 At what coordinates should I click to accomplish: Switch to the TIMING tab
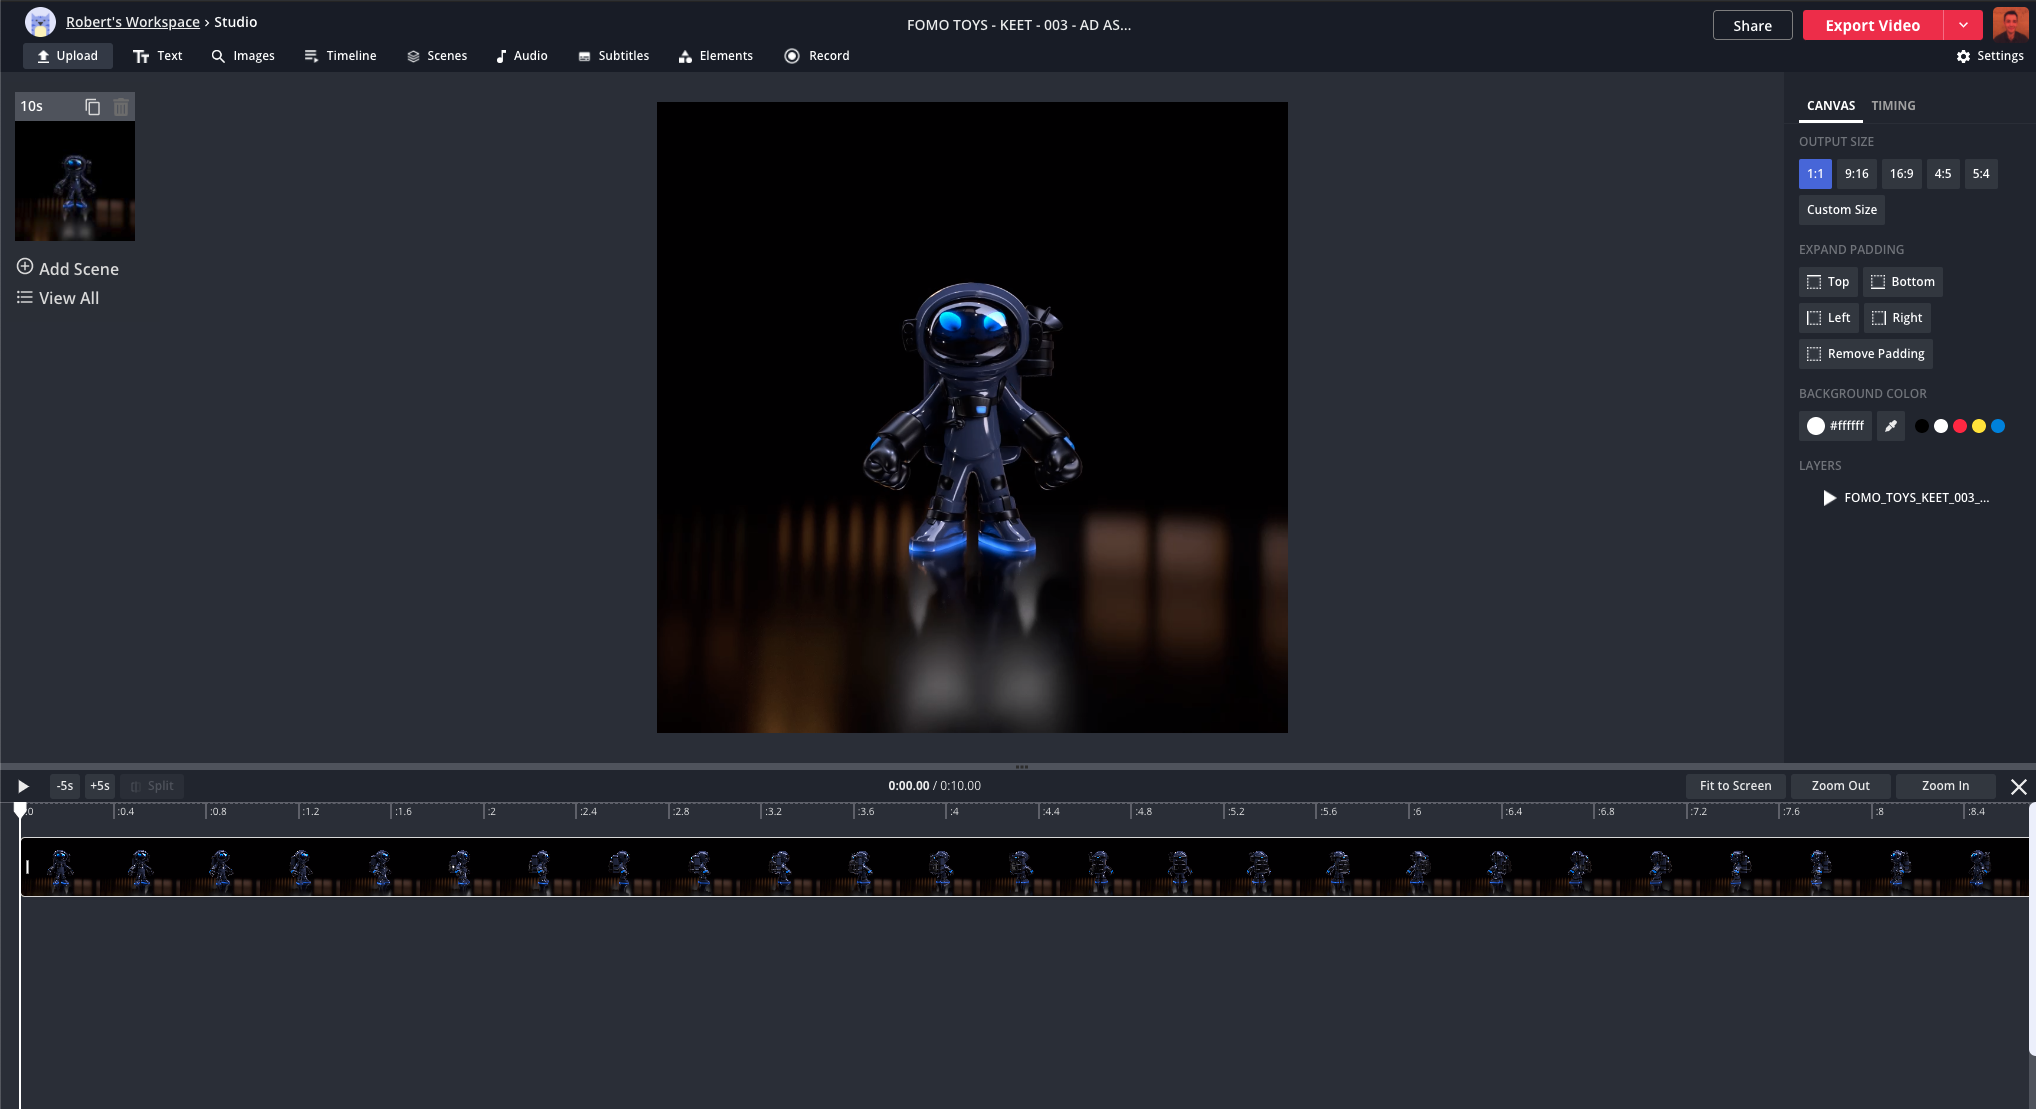[1893, 106]
